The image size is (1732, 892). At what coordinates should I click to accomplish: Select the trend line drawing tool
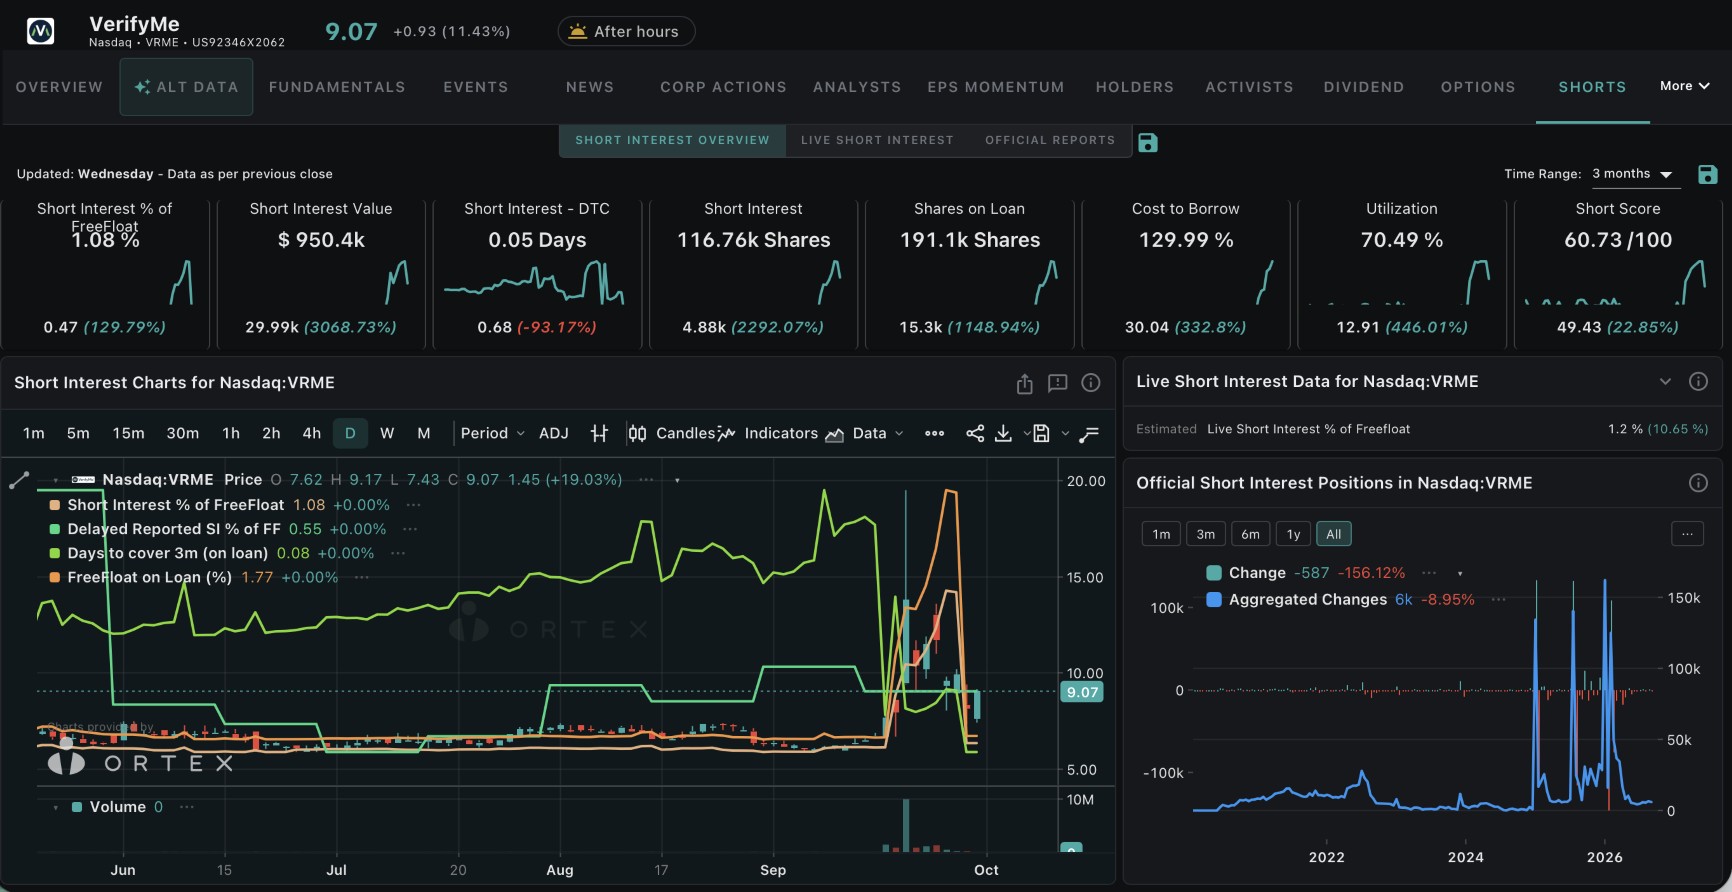click(18, 481)
